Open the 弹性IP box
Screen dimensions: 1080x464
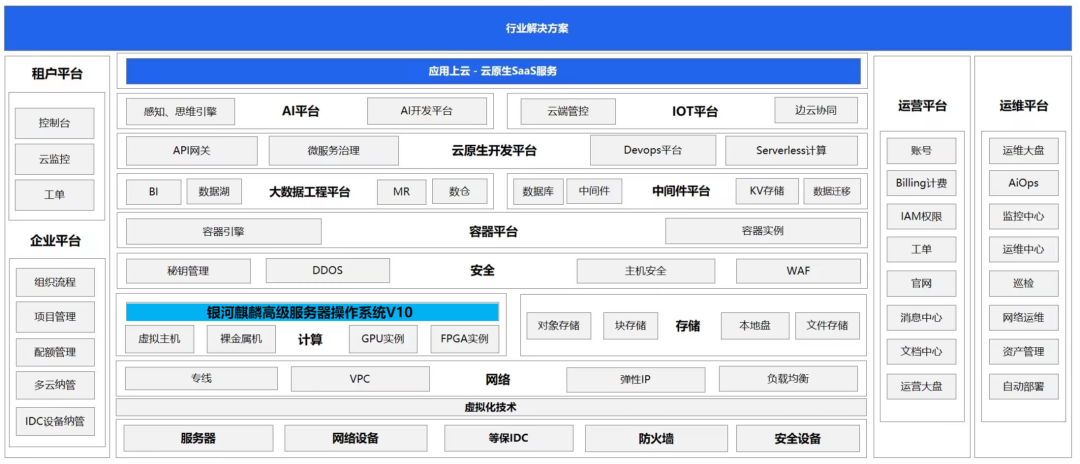click(x=636, y=379)
